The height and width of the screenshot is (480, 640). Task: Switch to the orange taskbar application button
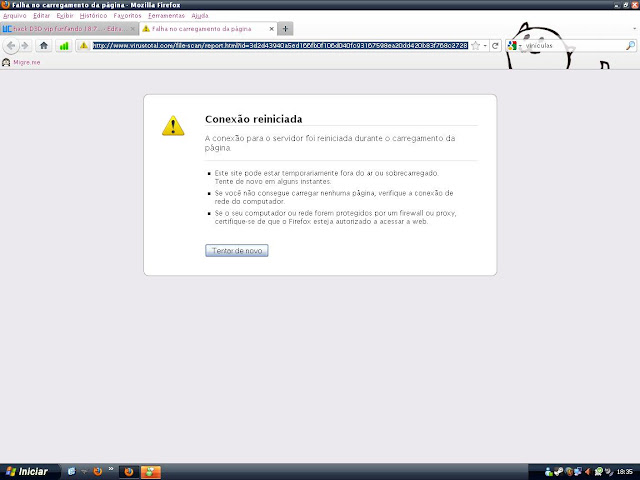coord(151,472)
